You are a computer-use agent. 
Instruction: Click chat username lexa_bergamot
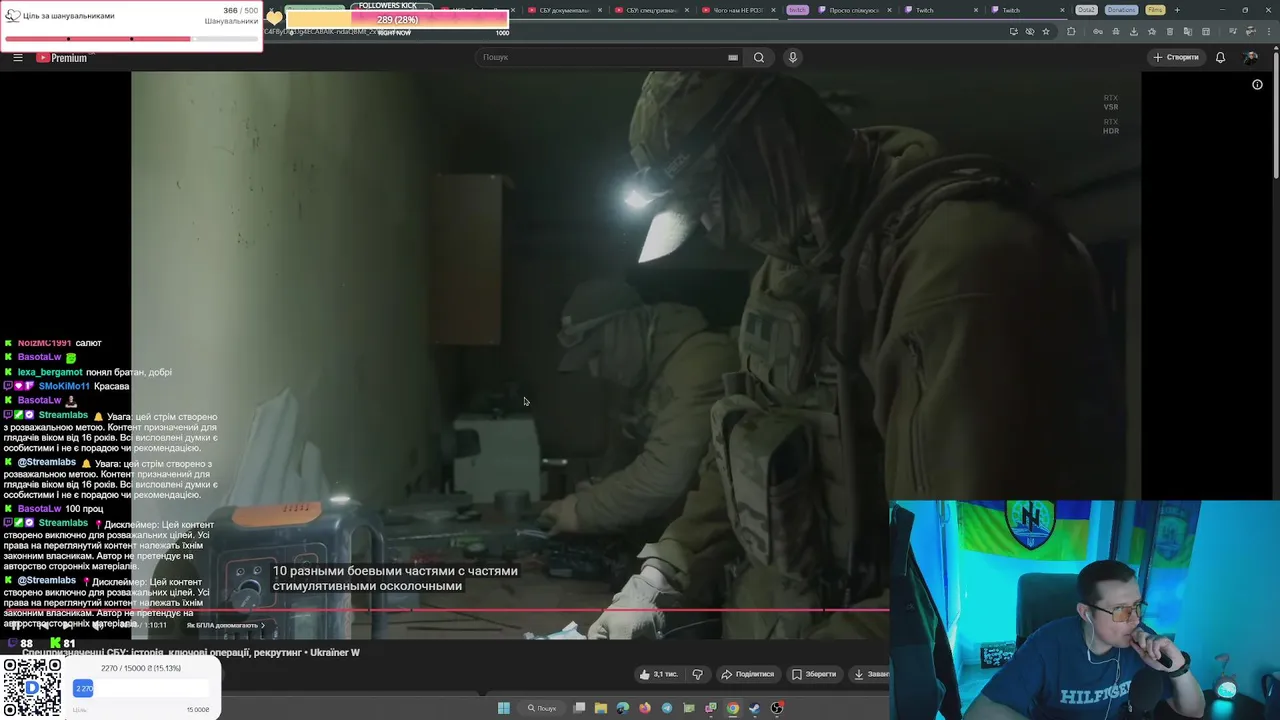[50, 372]
